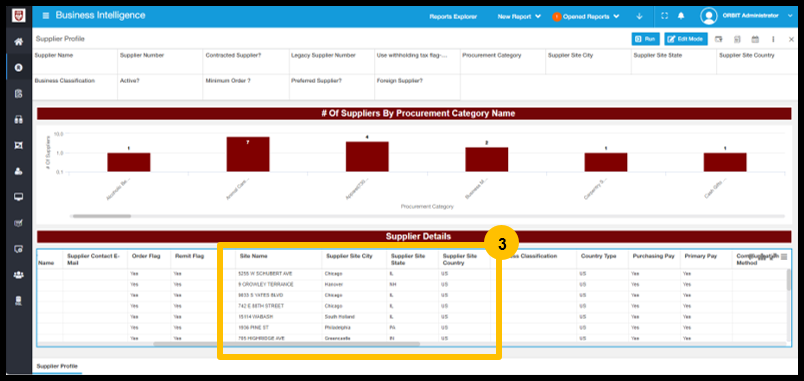Open the SQL database sidebar module

point(18,300)
